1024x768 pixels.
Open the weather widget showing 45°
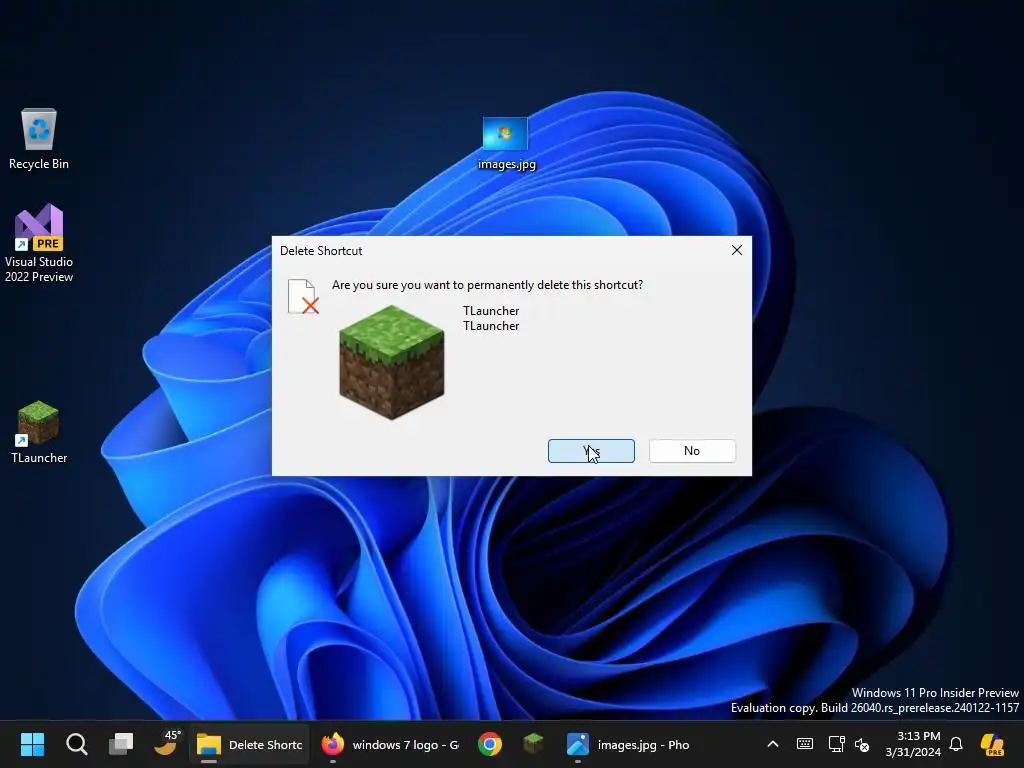(166, 743)
